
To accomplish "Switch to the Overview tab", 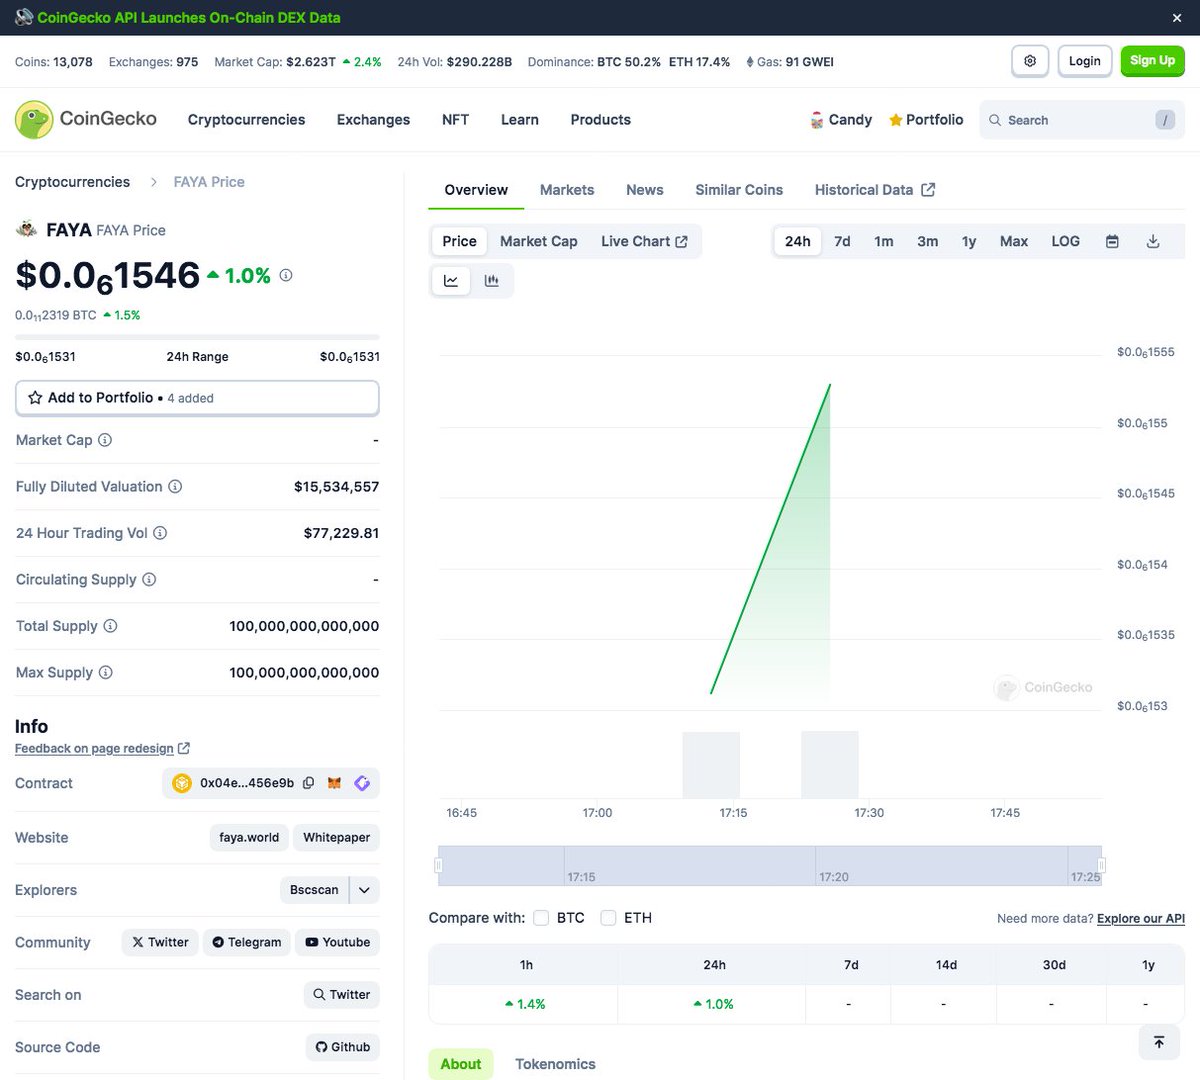I will tap(476, 190).
